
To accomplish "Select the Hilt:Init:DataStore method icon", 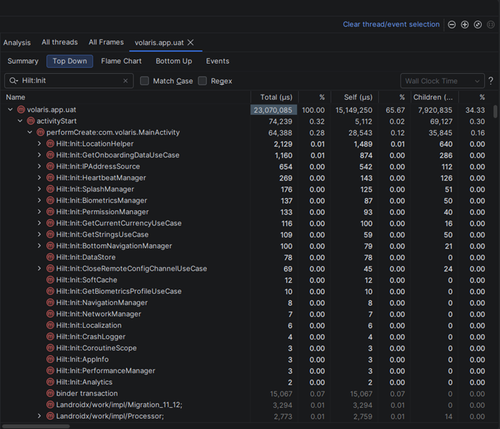I will pyautogui.click(x=50, y=257).
